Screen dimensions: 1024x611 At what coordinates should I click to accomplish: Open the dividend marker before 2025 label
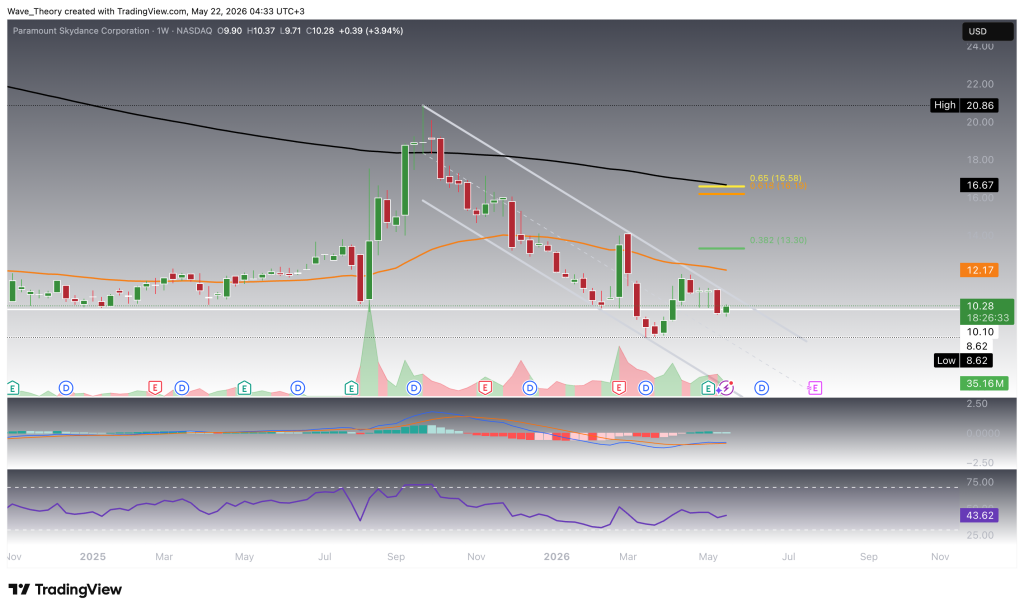(65, 388)
